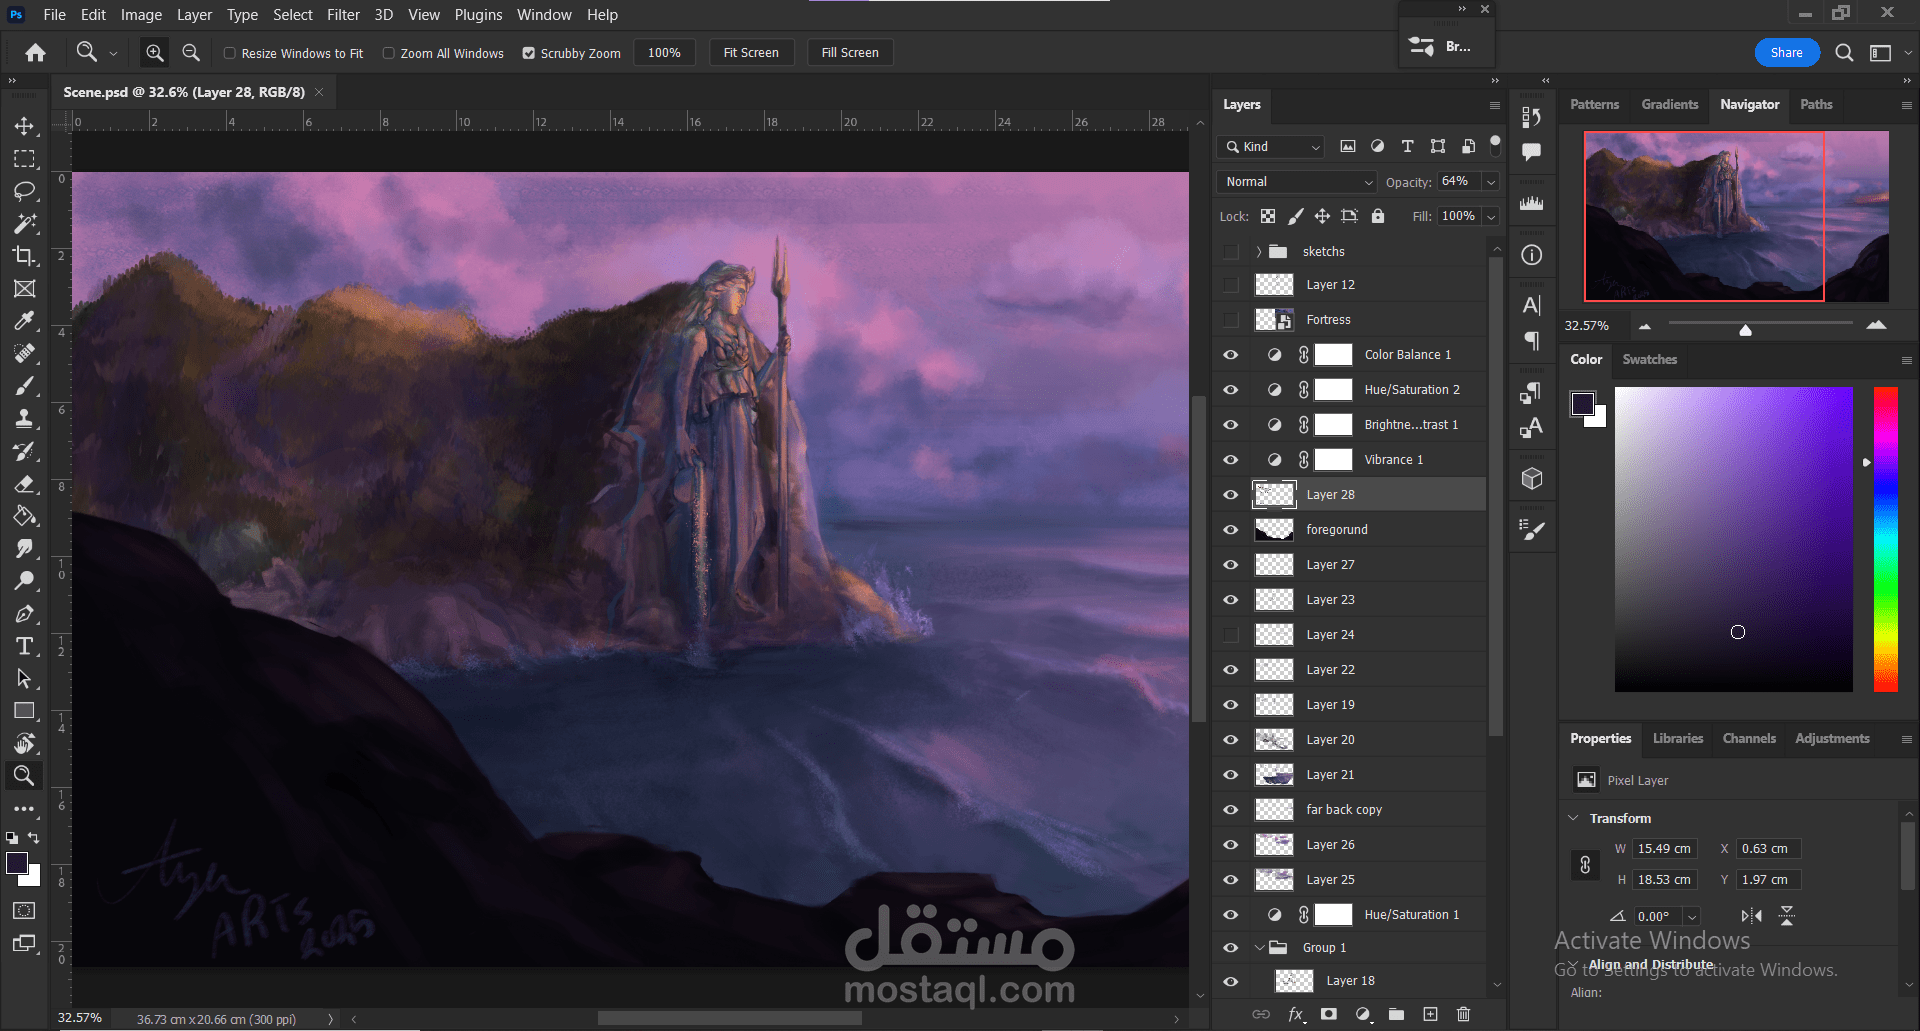This screenshot has width=1920, height=1031.
Task: Select the Path Selection tool
Action: click(24, 679)
